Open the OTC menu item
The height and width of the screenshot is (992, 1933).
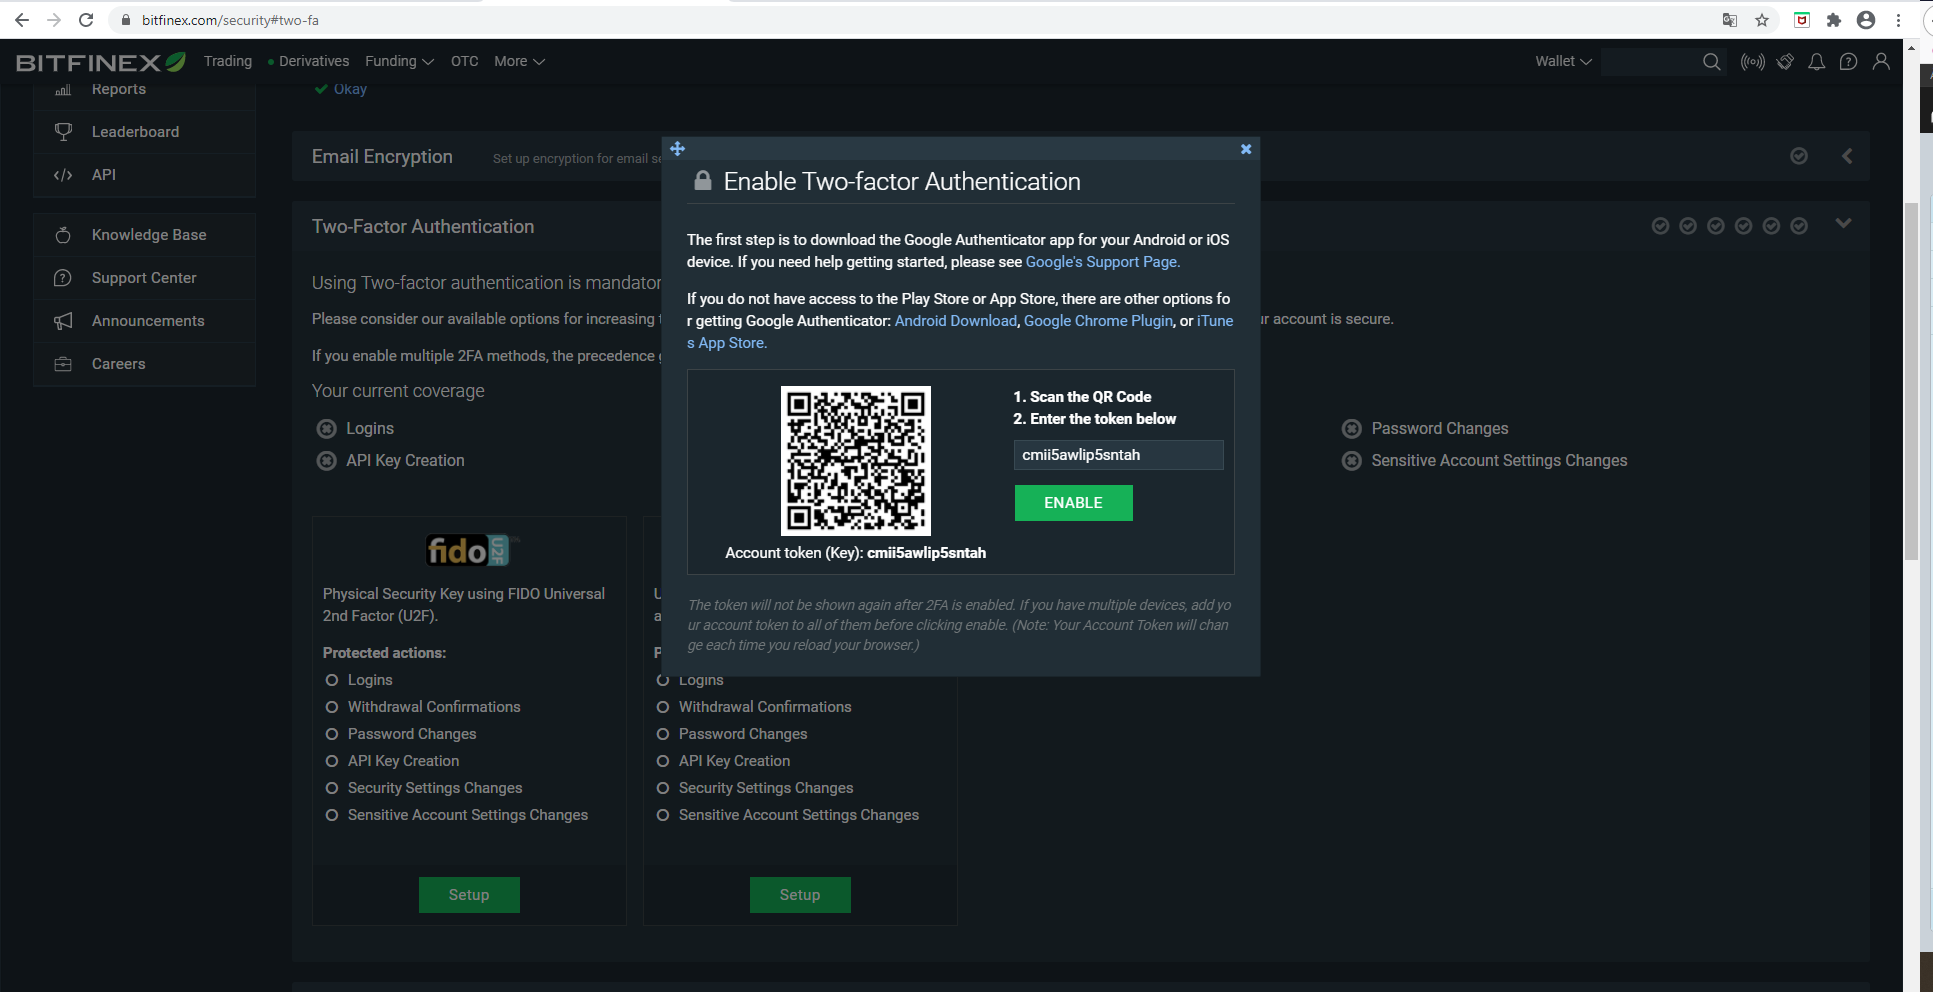(x=465, y=61)
